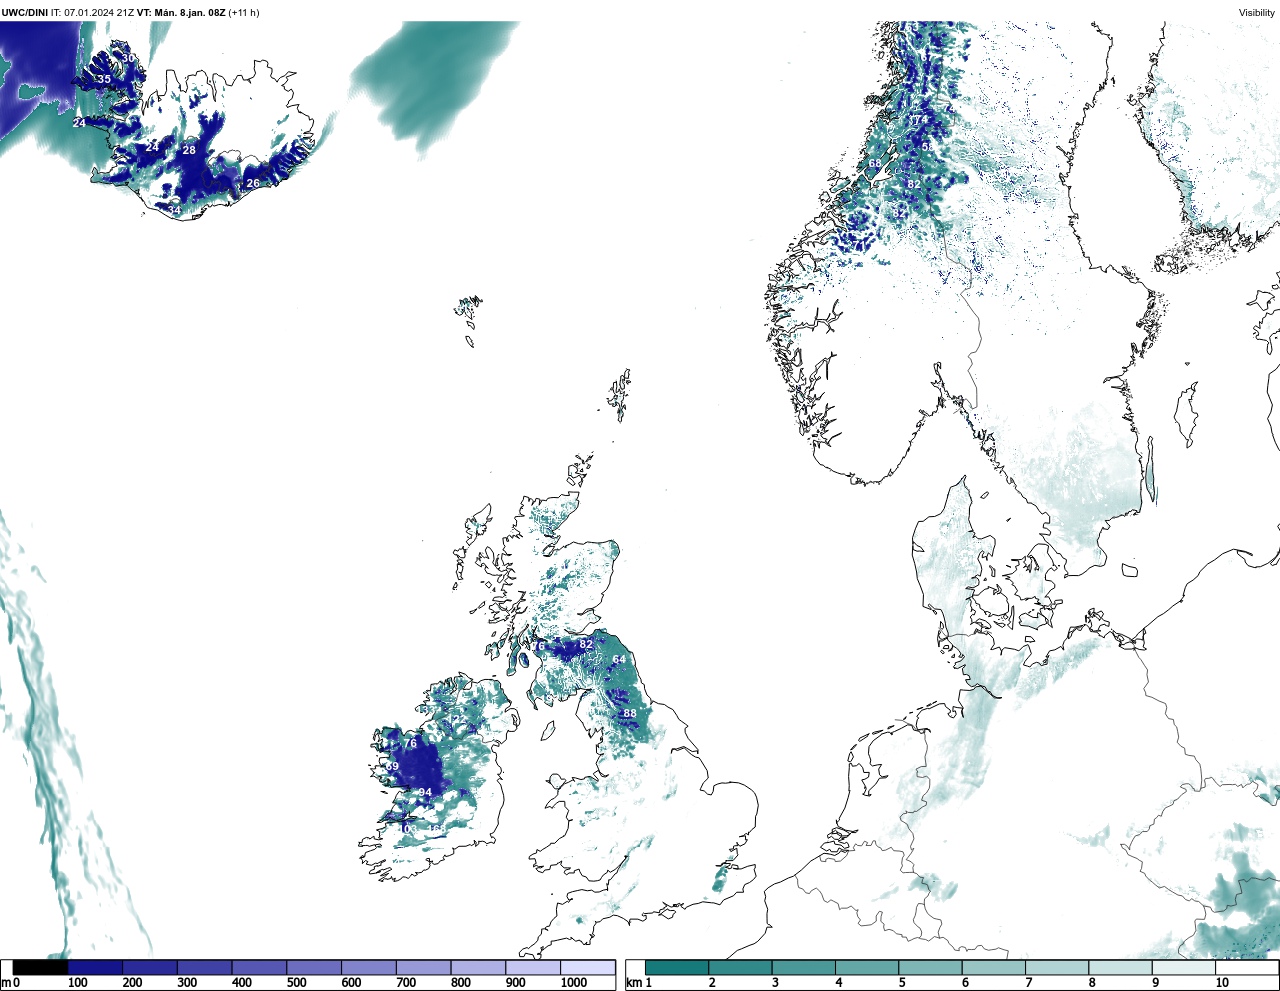
Task: Click the 'UWC/DINI' header text
Action: (x=24, y=13)
